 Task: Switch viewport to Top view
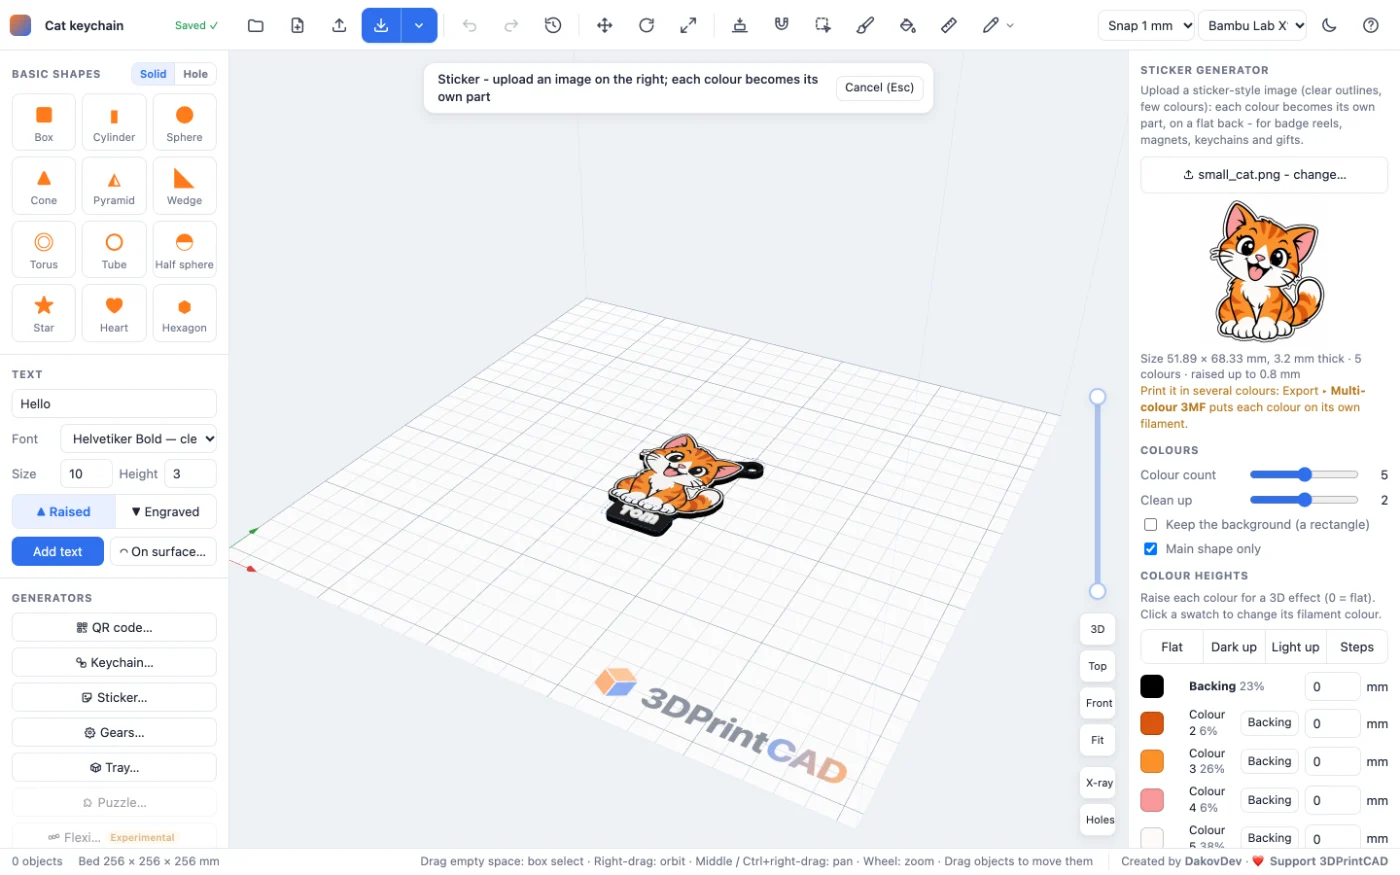coord(1098,666)
